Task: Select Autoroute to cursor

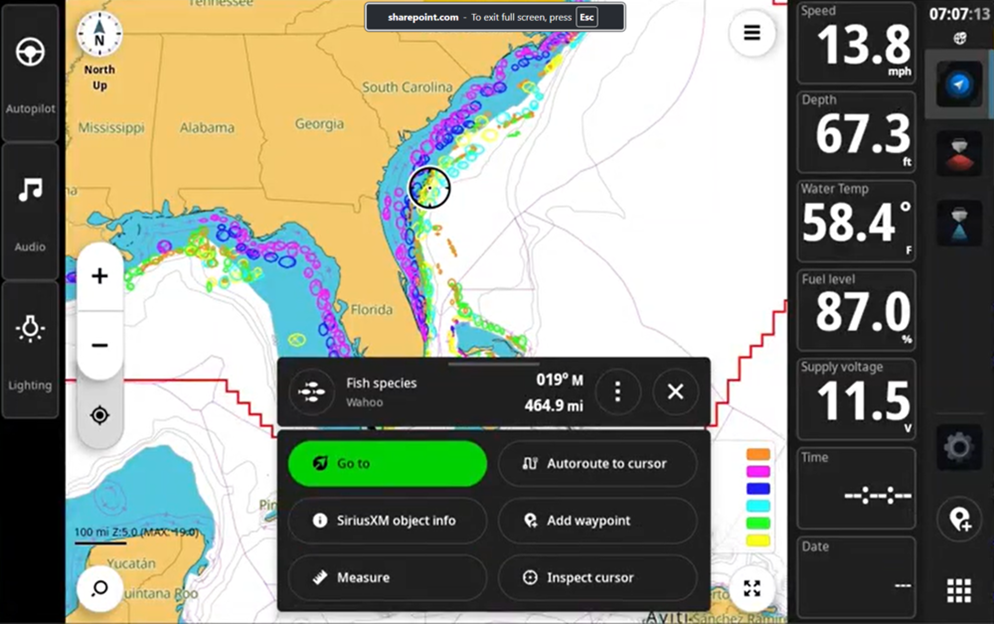Action: 597,464
